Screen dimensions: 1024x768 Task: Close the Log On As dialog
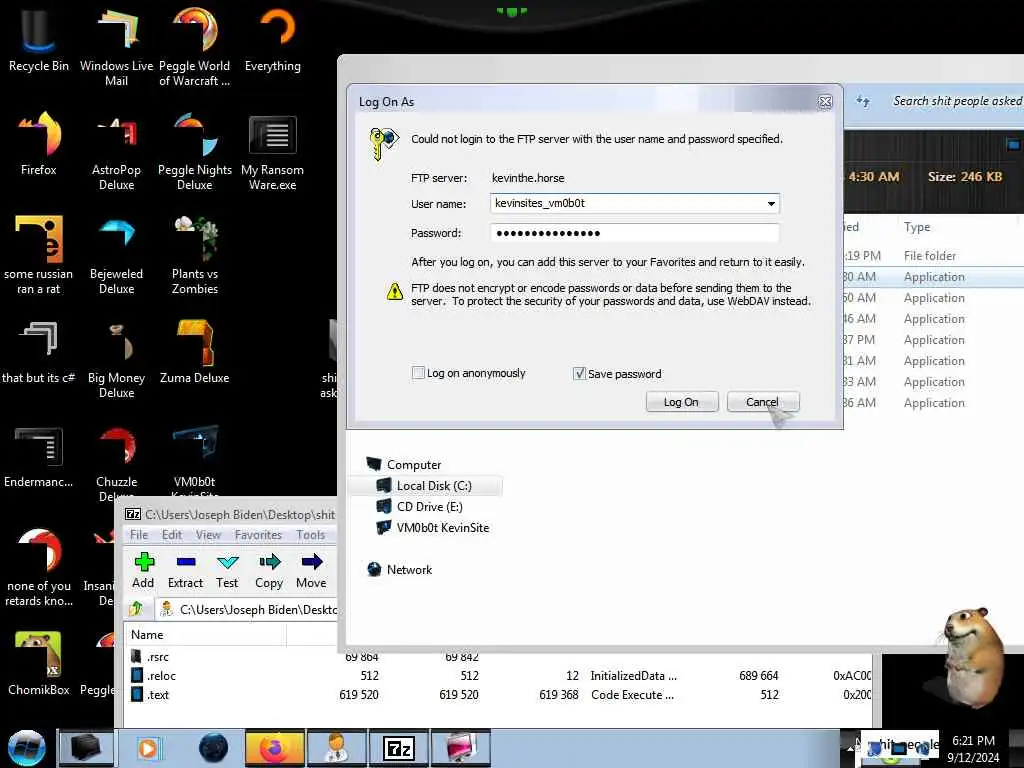click(x=825, y=102)
